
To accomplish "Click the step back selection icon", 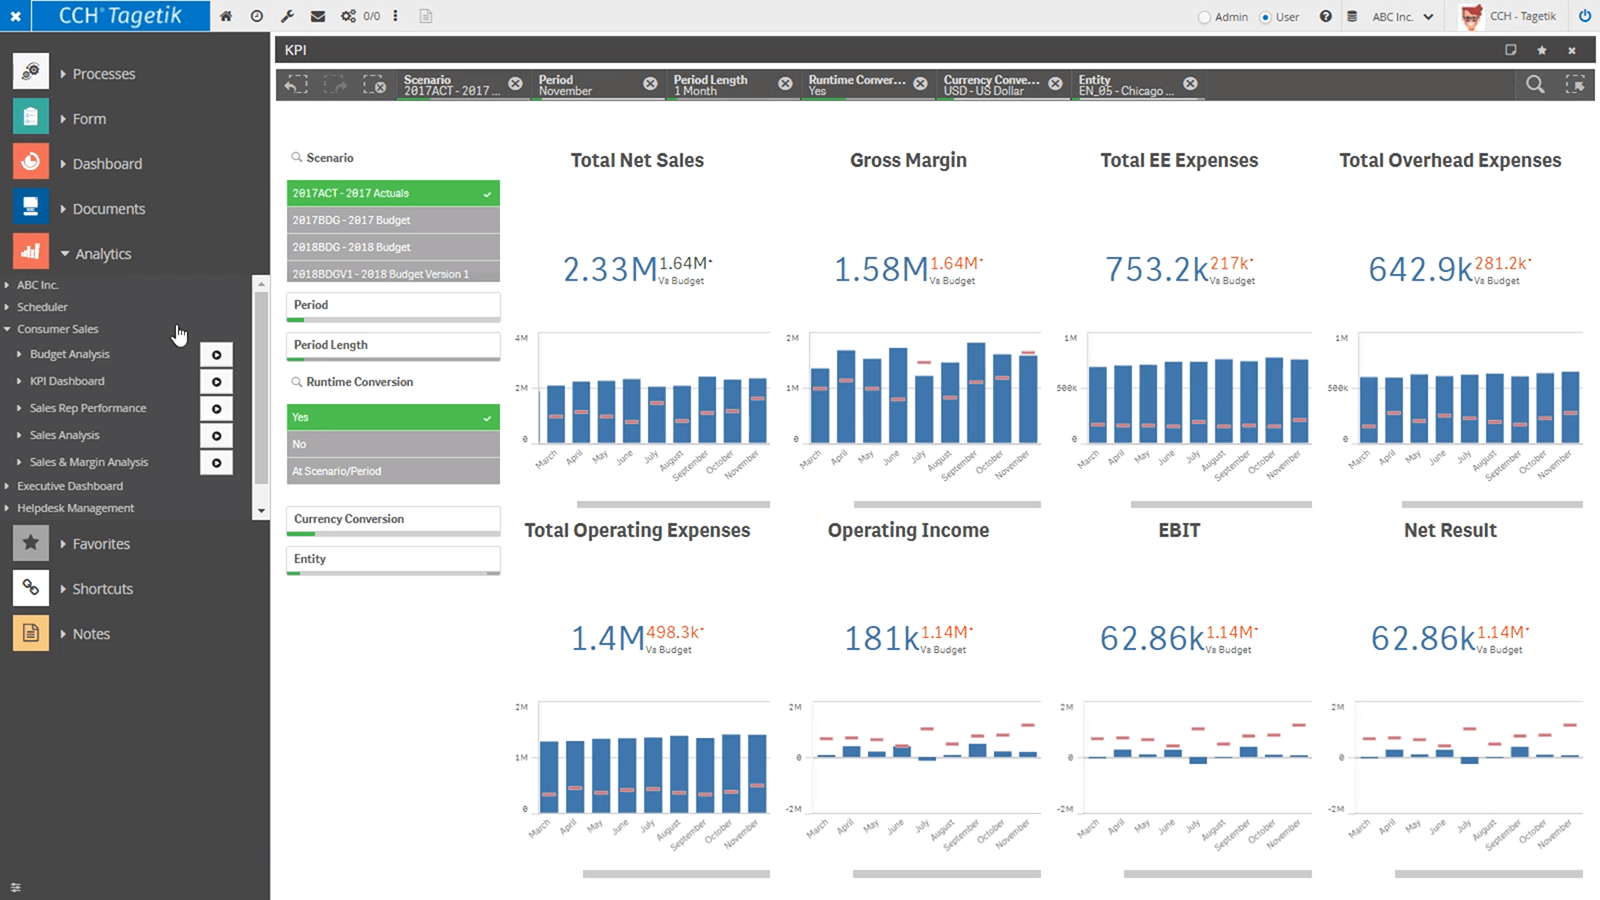I will pos(296,85).
